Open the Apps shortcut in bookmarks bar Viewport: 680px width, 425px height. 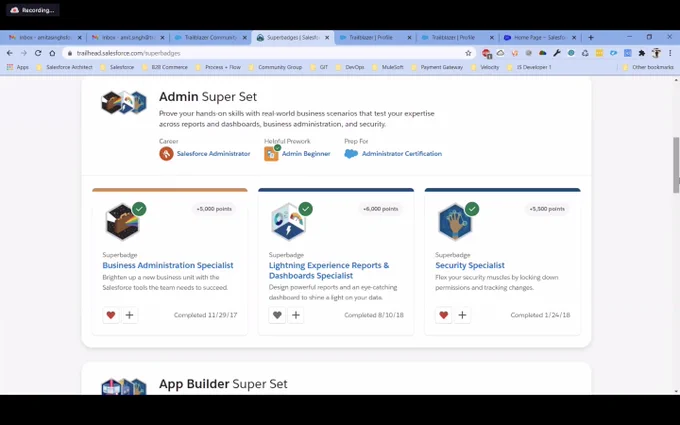point(18,67)
